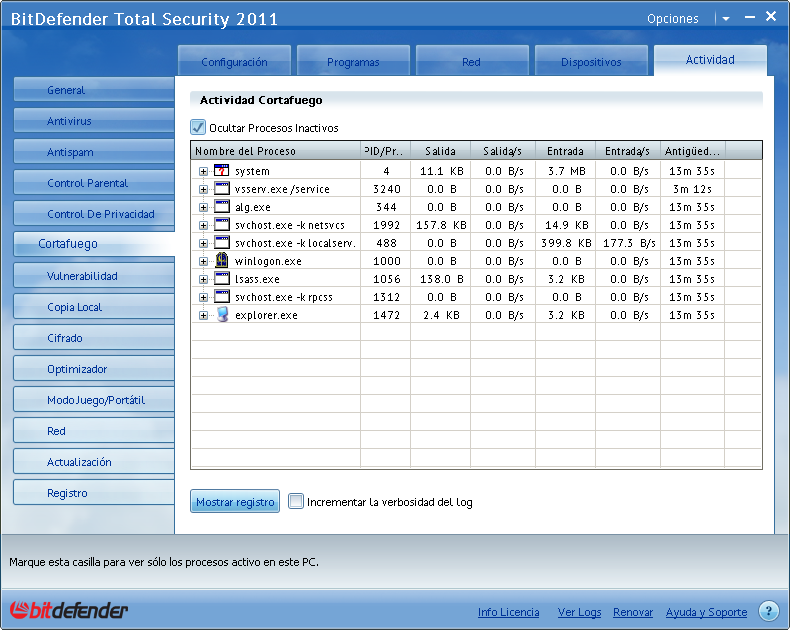Click the vsserv.exe process icon

(222, 189)
